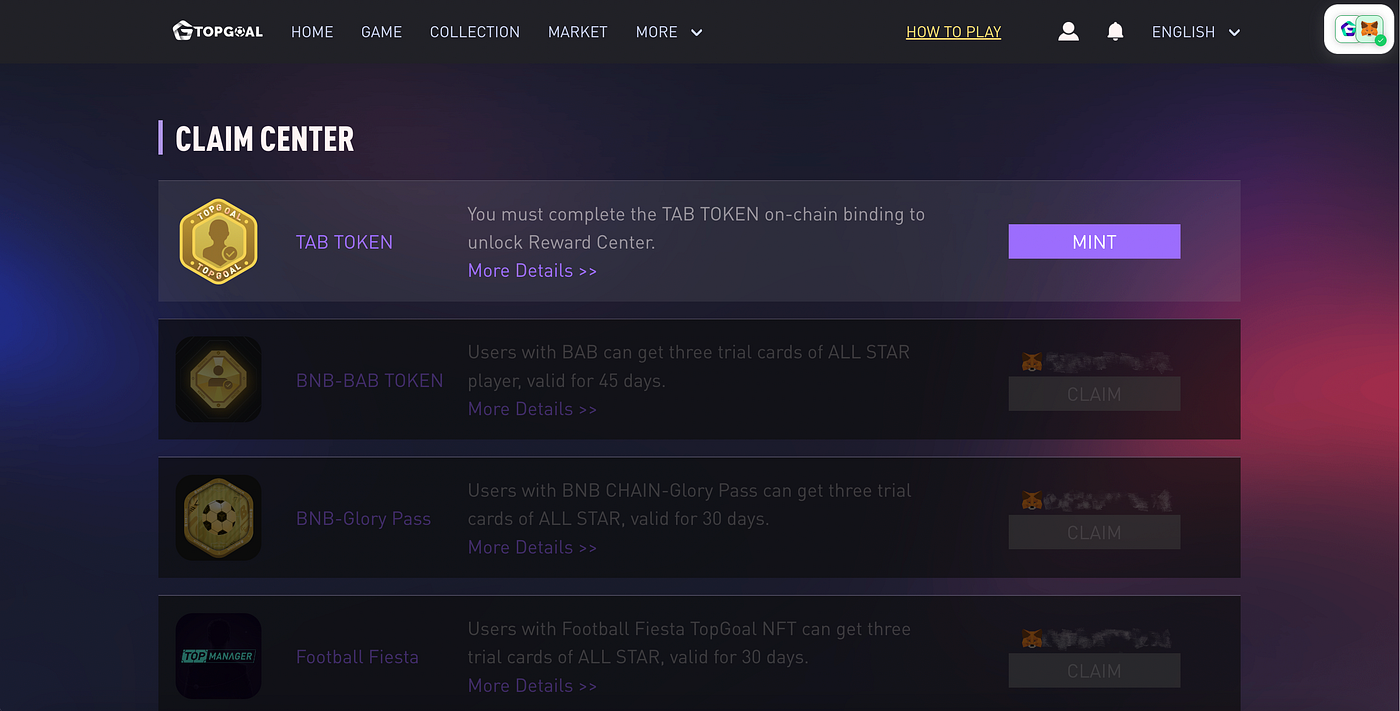Screen dimensions: 1400x711
Task: Click the TAB TOKEN gold badge
Action: point(218,241)
